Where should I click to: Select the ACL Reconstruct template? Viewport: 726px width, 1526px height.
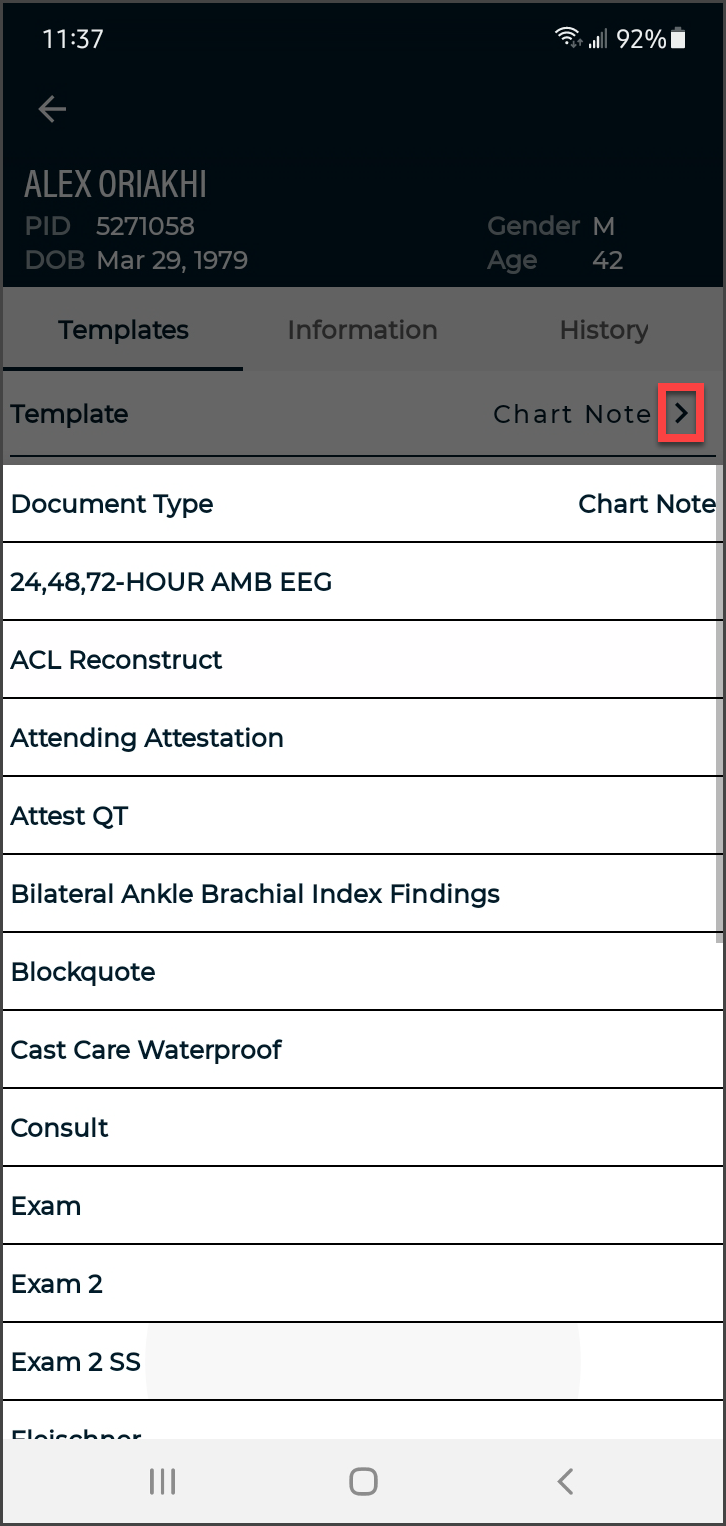[x=117, y=660]
